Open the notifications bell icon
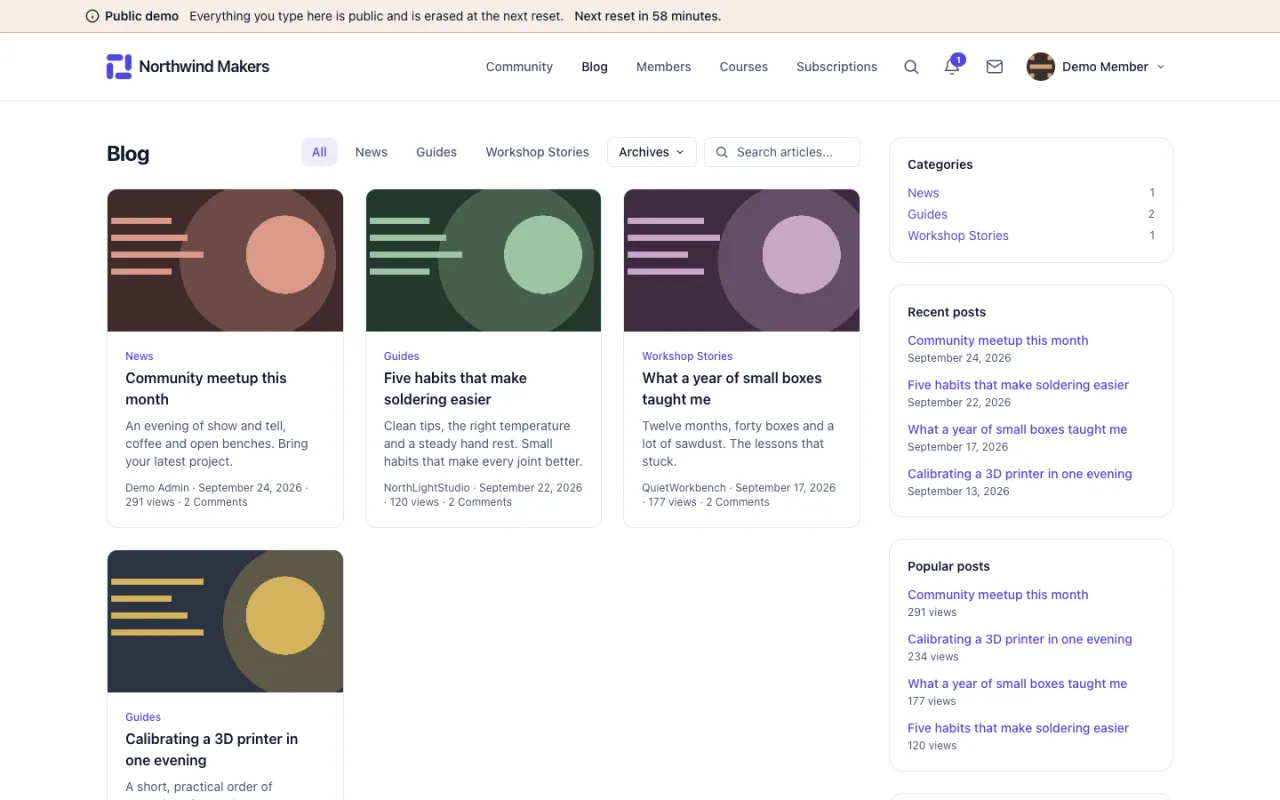The image size is (1280, 800). pos(952,67)
